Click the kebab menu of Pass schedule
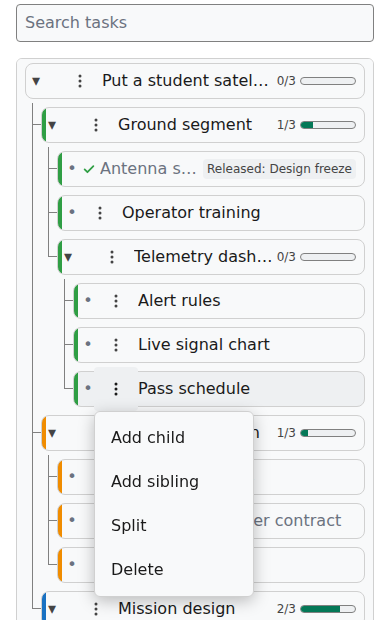Image resolution: width=390 pixels, height=620 pixels. pyautogui.click(x=116, y=389)
